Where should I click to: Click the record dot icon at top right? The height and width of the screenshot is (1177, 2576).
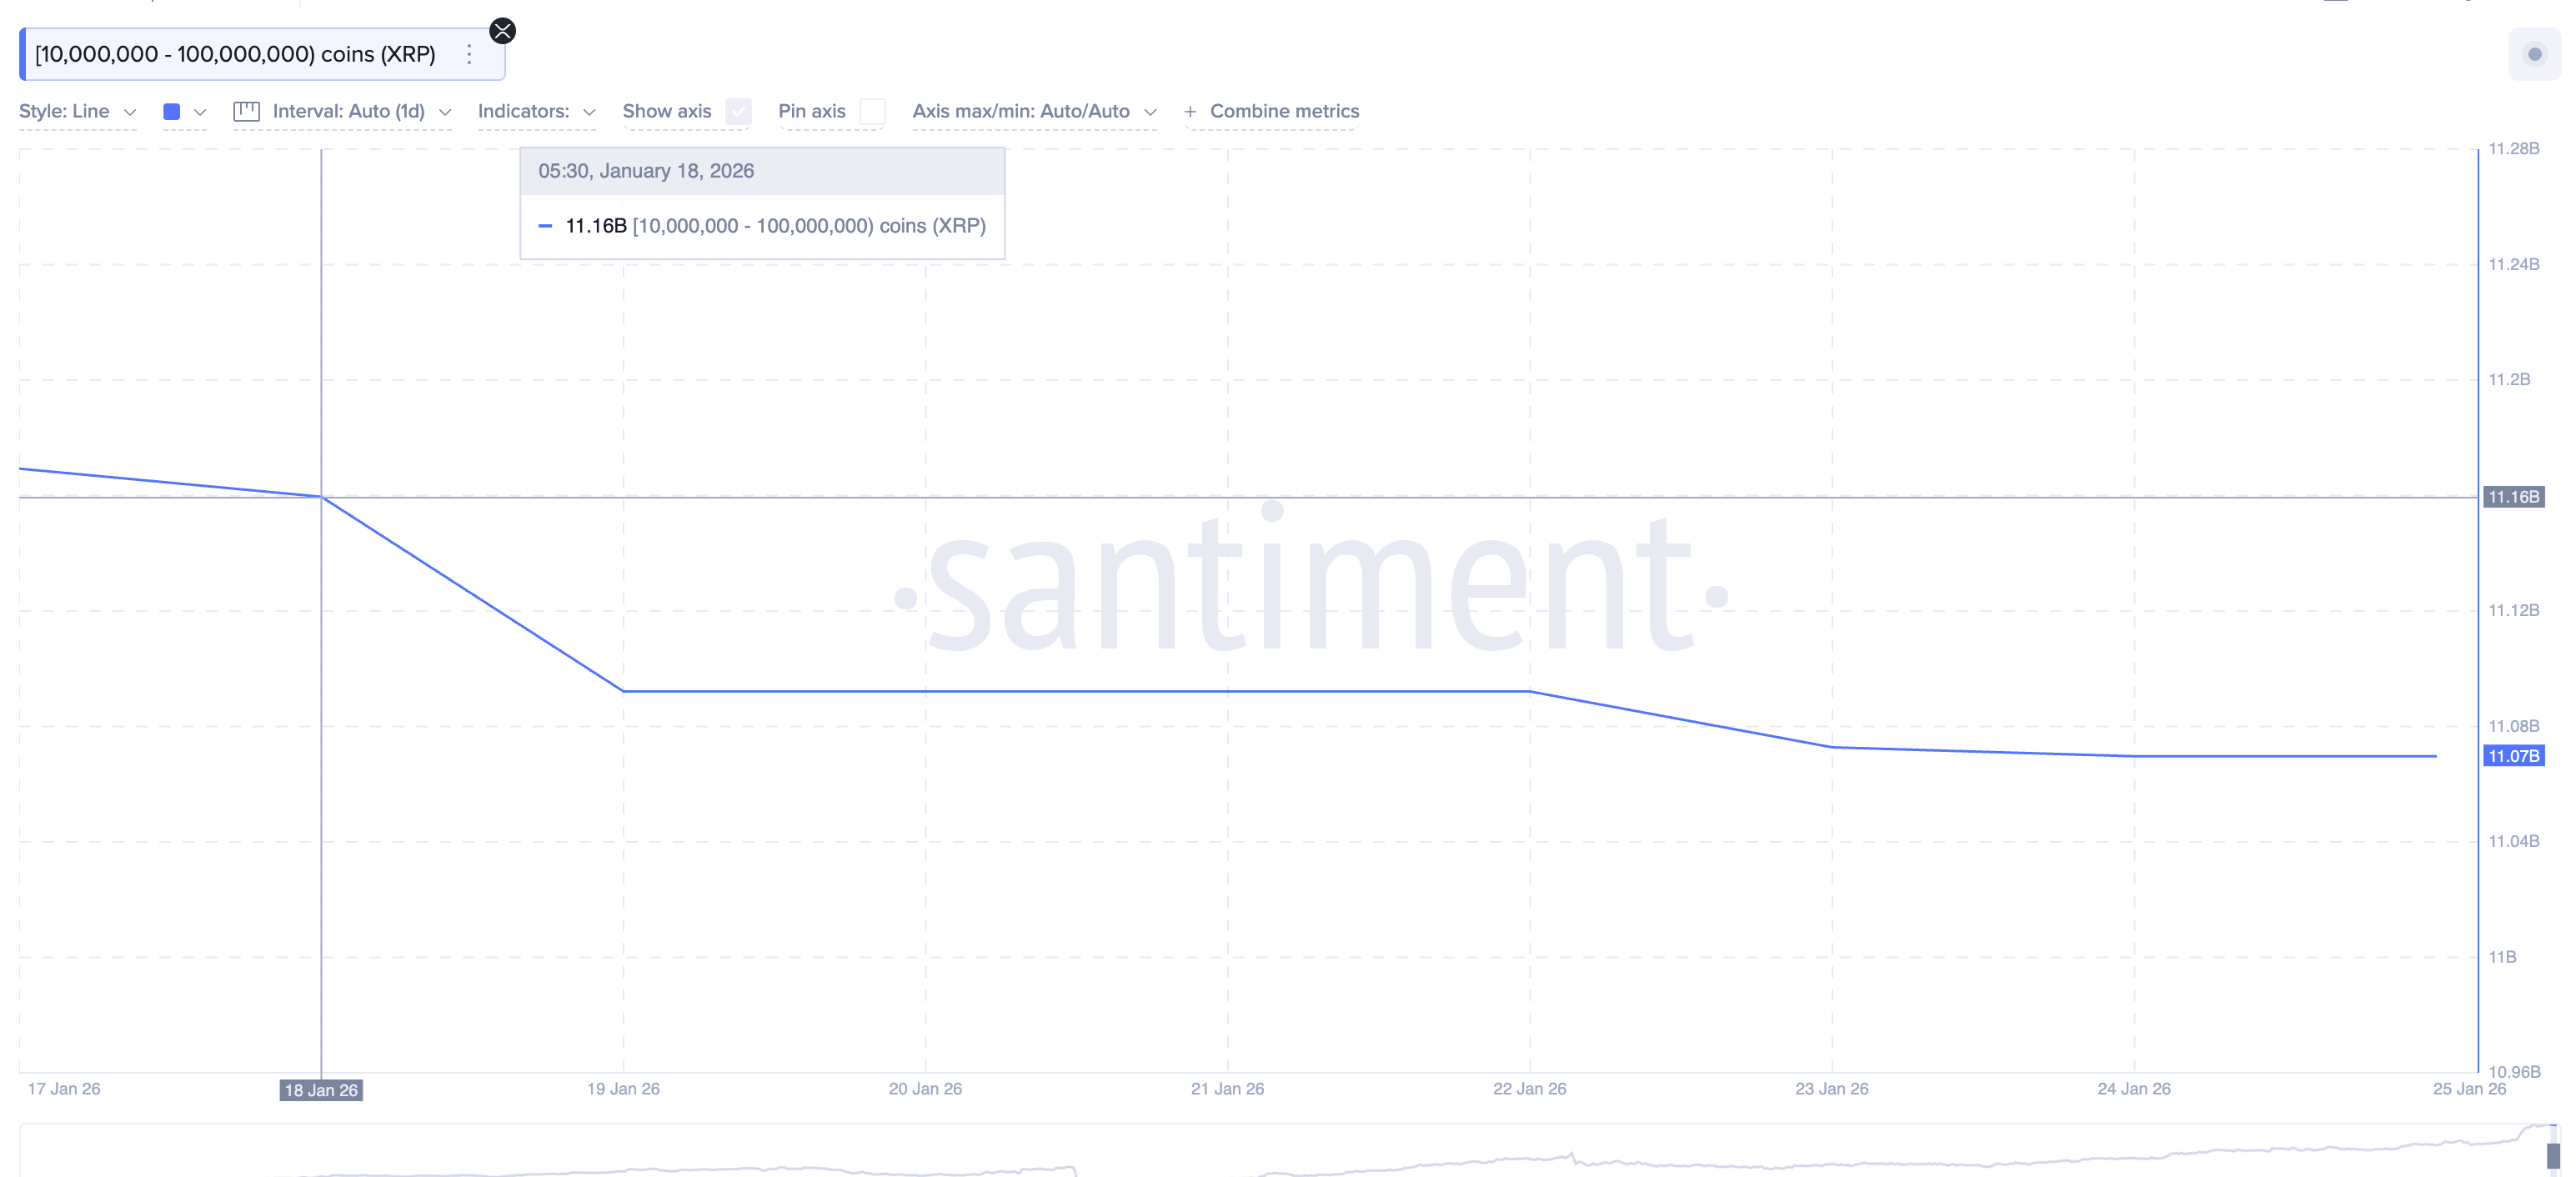tap(2537, 56)
